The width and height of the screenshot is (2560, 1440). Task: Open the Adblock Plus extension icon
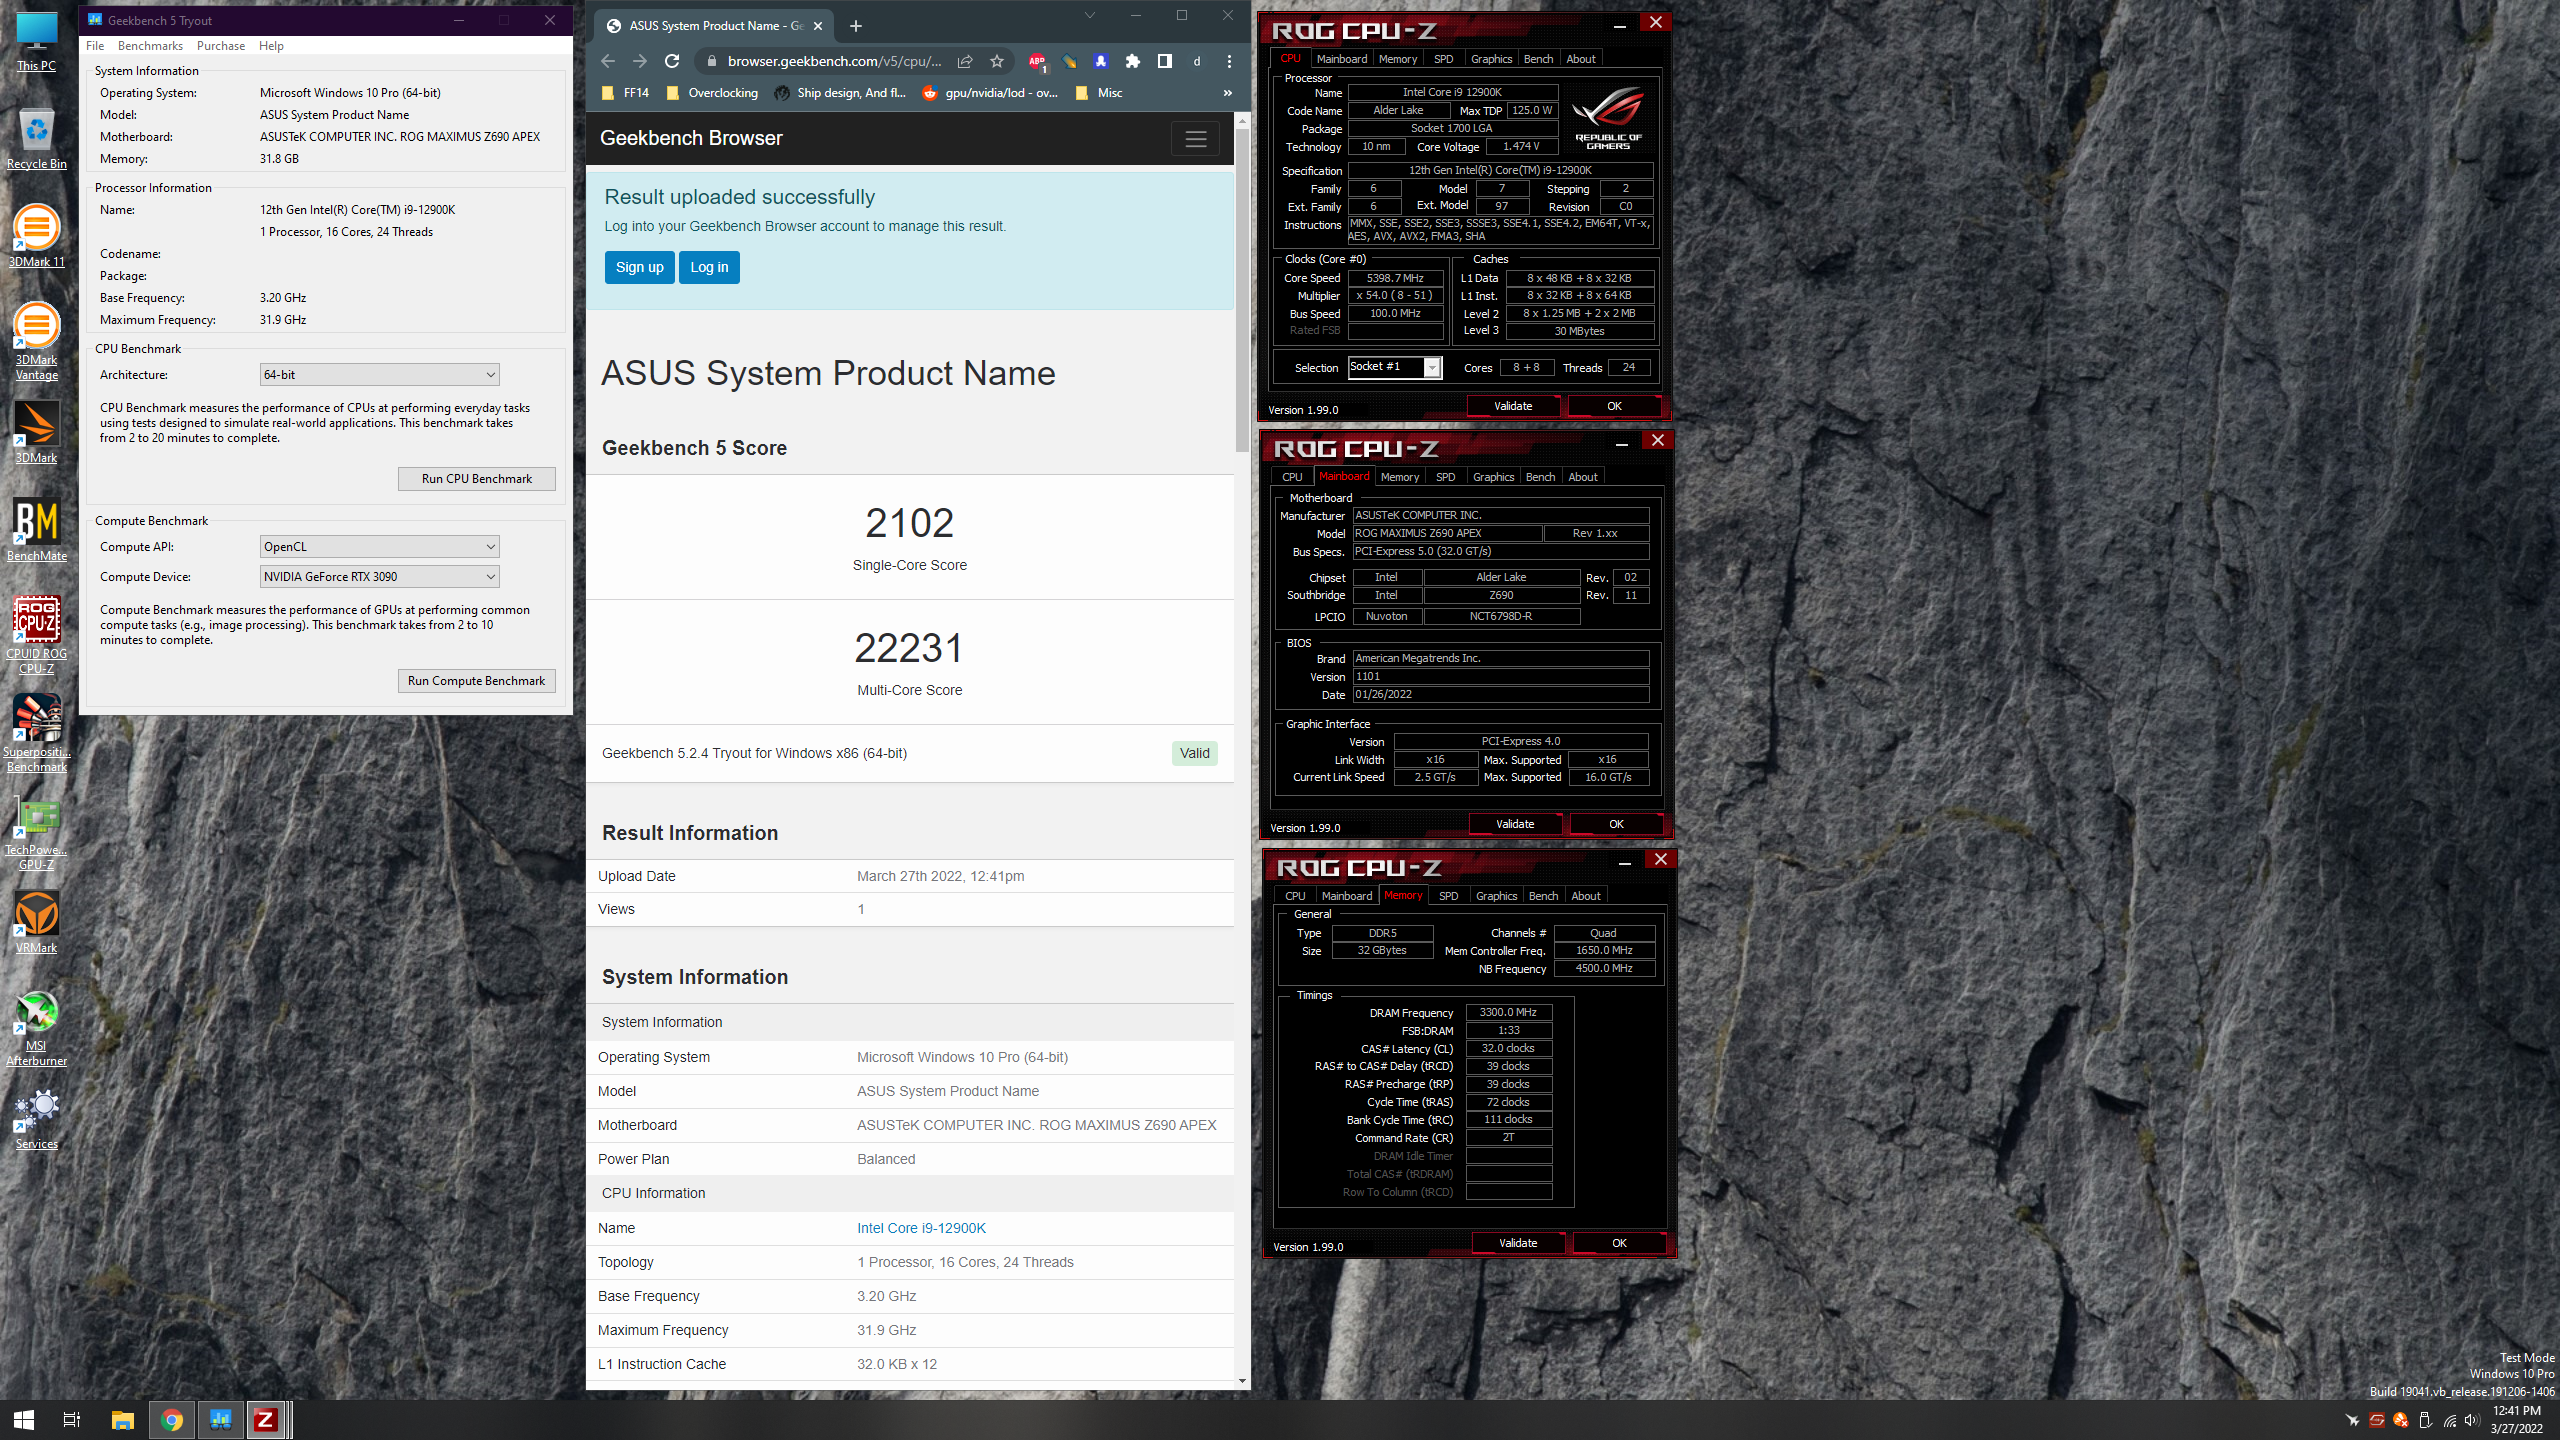[1037, 62]
